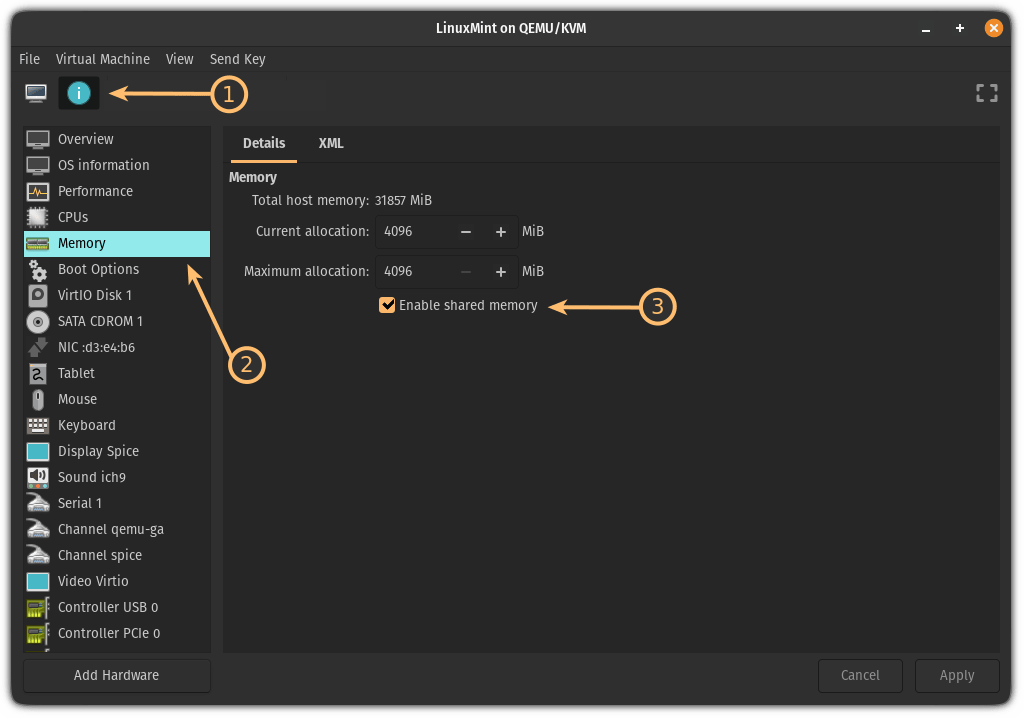This screenshot has height=718, width=1024.
Task: Open the Virtual Machine menu
Action: [102, 59]
